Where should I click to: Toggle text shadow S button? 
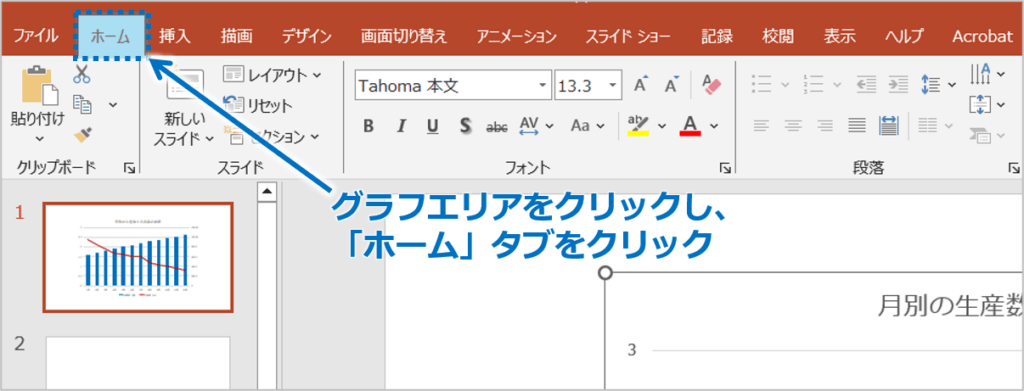tap(465, 125)
